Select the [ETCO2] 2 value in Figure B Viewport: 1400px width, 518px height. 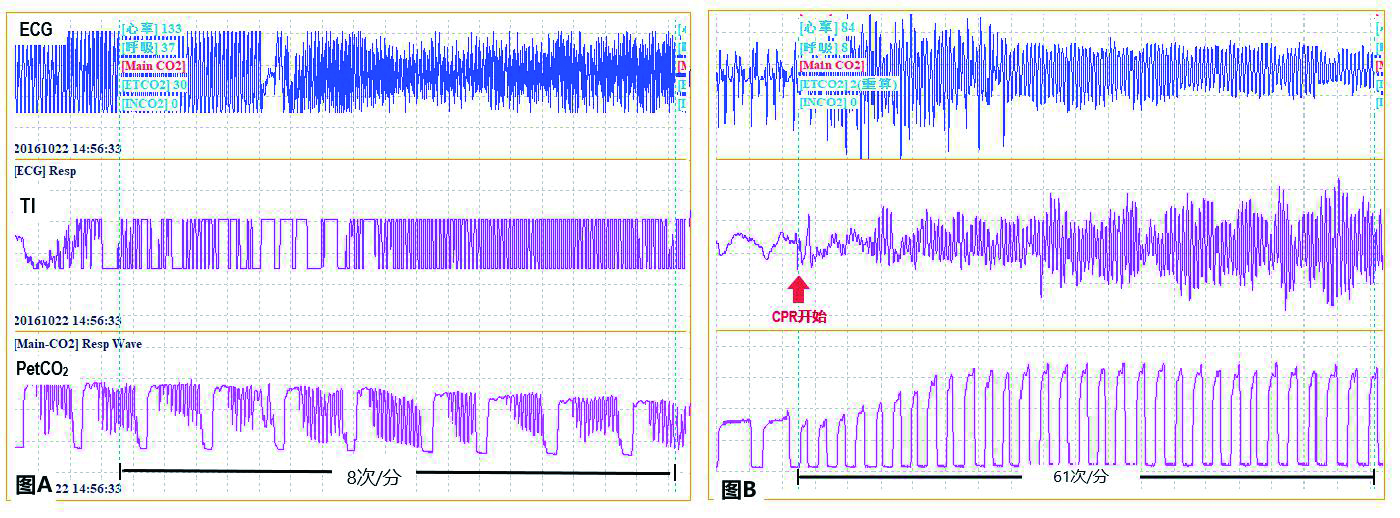tap(847, 85)
